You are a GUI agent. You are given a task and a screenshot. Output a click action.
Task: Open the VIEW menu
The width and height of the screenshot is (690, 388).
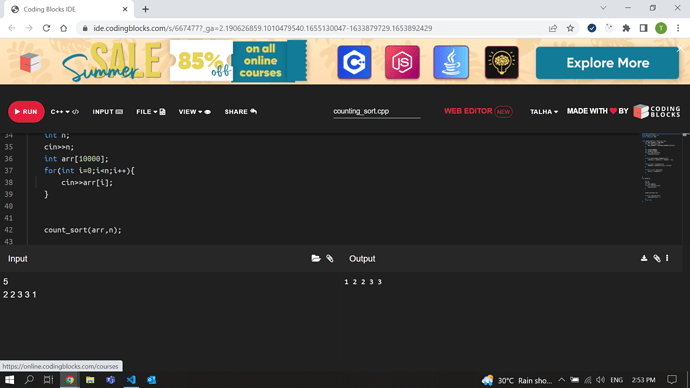[x=195, y=112]
